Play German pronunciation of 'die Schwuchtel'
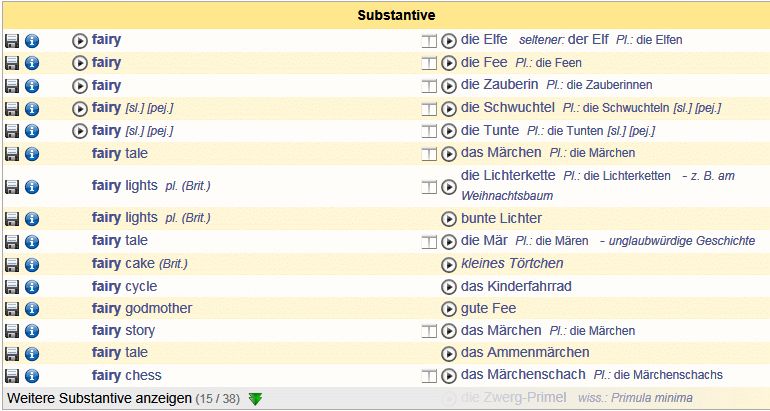This screenshot has width=770, height=411. pos(449,108)
